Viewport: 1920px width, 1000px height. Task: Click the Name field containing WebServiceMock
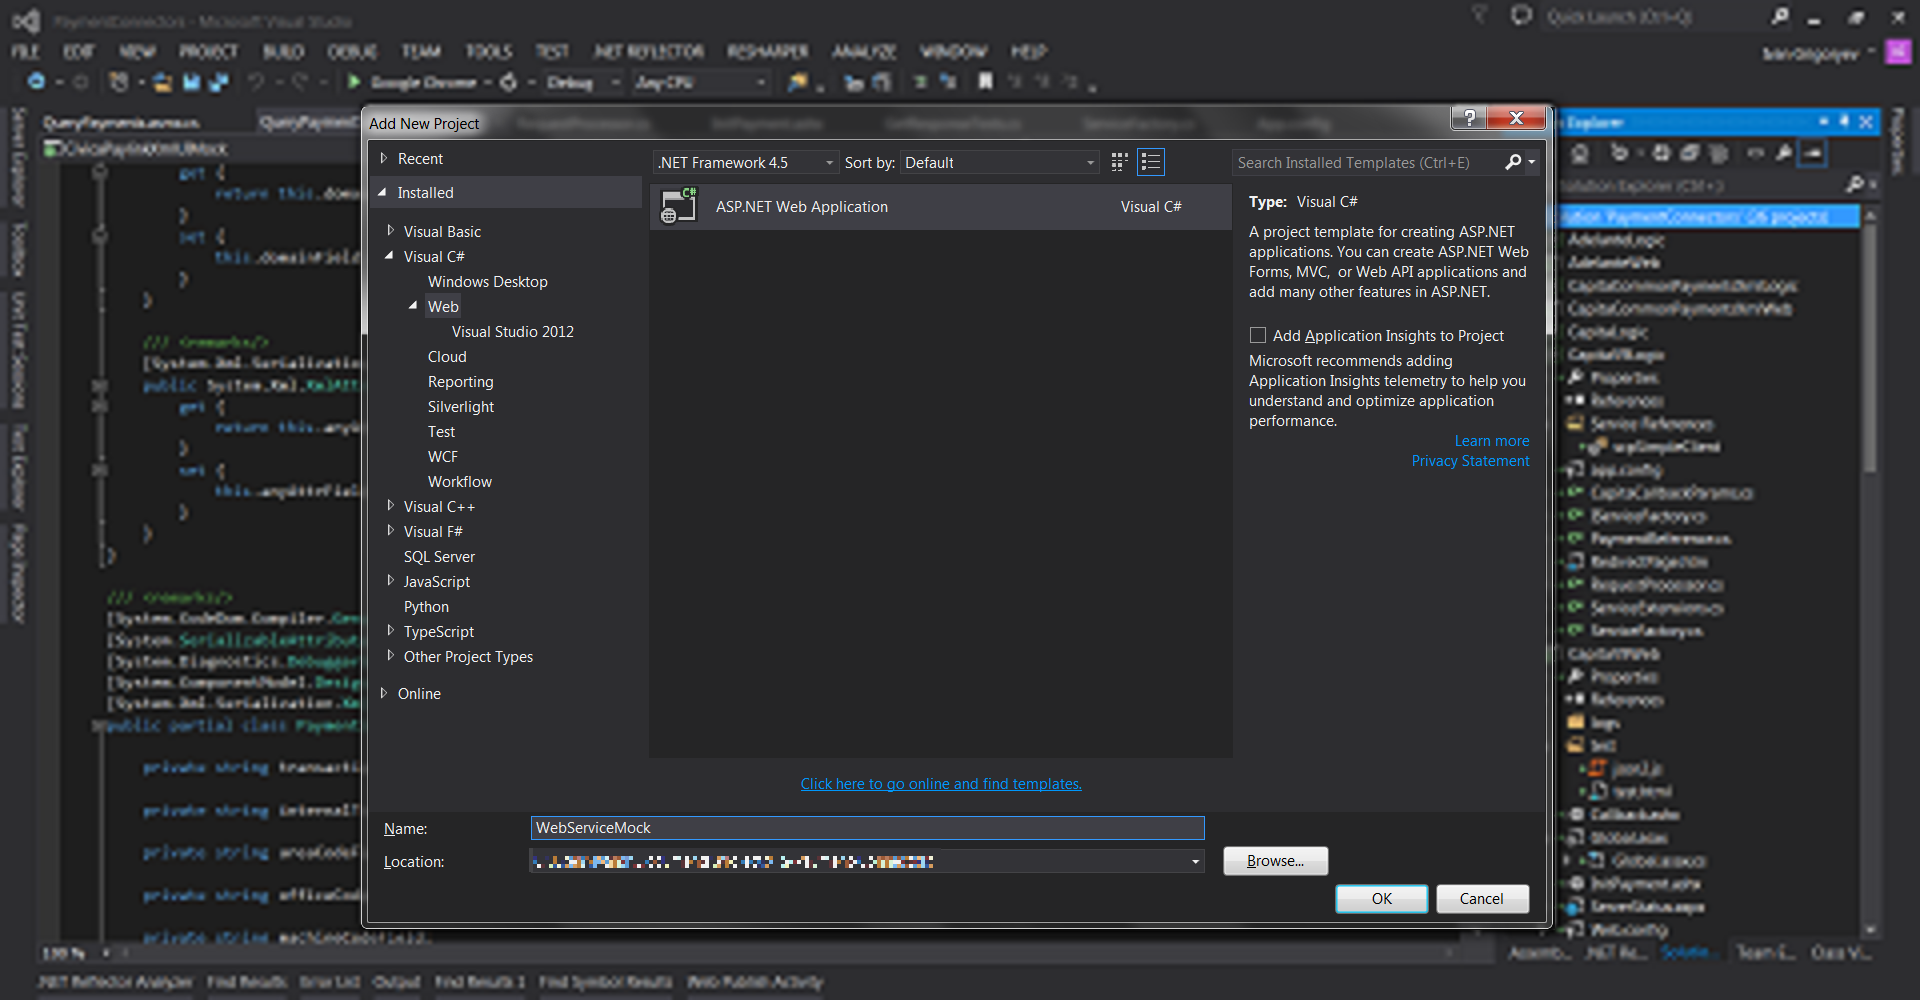pos(866,828)
